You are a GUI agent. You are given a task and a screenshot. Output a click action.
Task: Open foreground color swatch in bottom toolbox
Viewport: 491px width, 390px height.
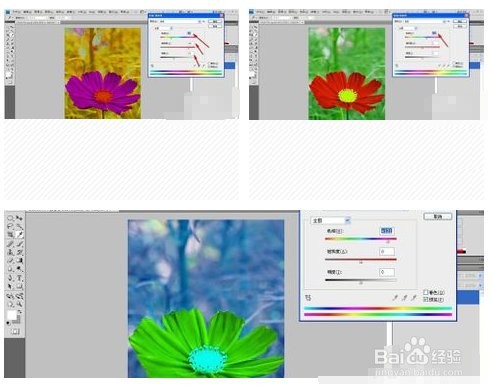click(x=11, y=315)
